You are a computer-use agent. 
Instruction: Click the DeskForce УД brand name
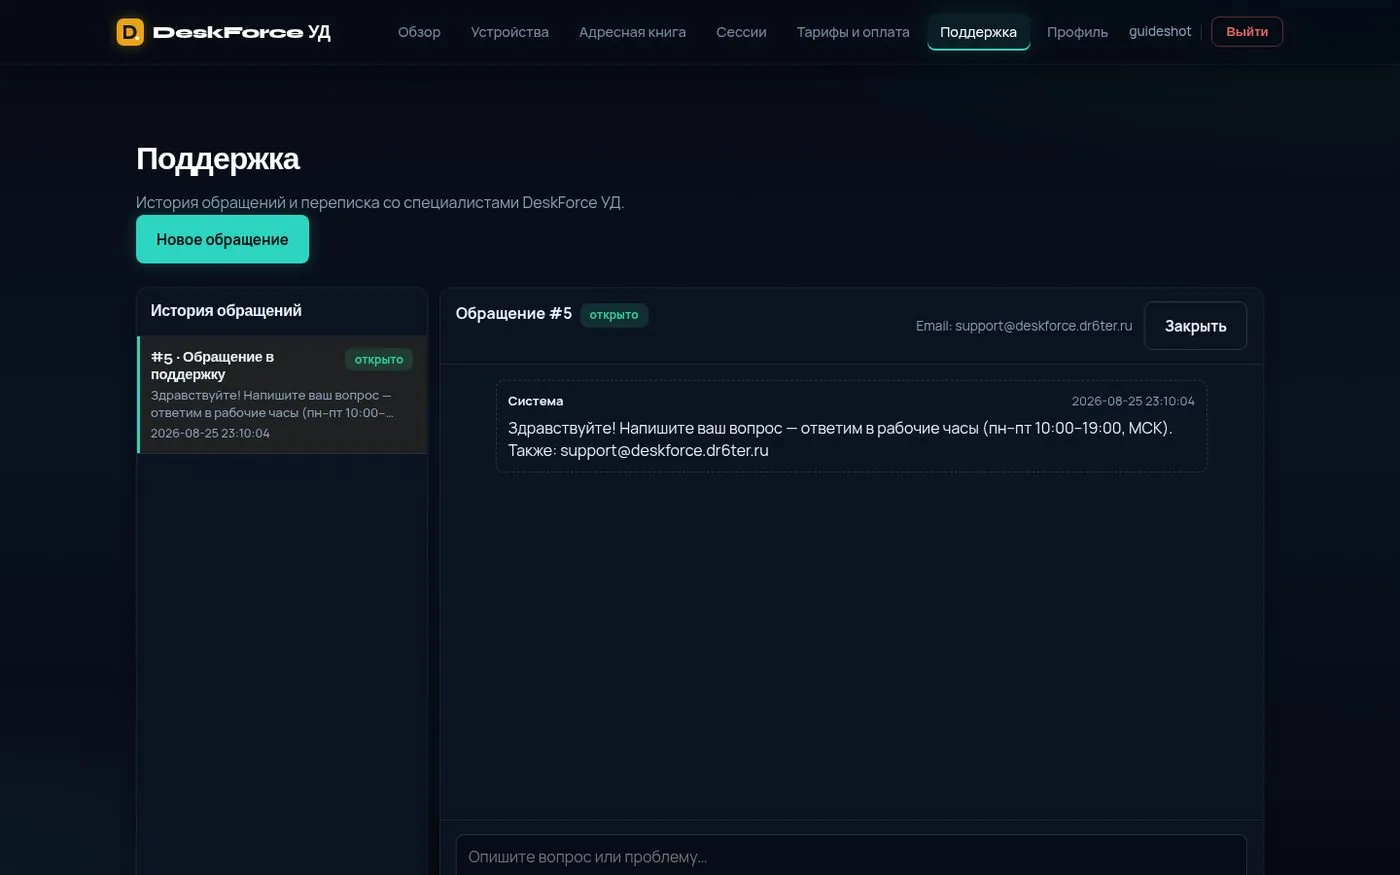[x=242, y=32]
